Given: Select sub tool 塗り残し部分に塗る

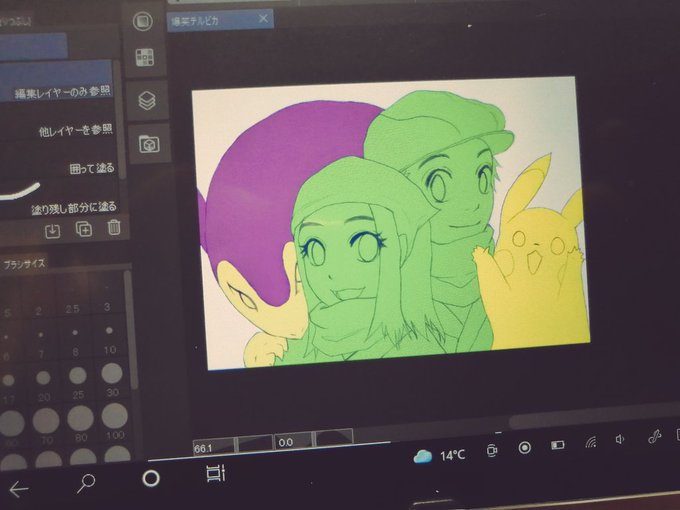Looking at the screenshot, I should (x=60, y=201).
